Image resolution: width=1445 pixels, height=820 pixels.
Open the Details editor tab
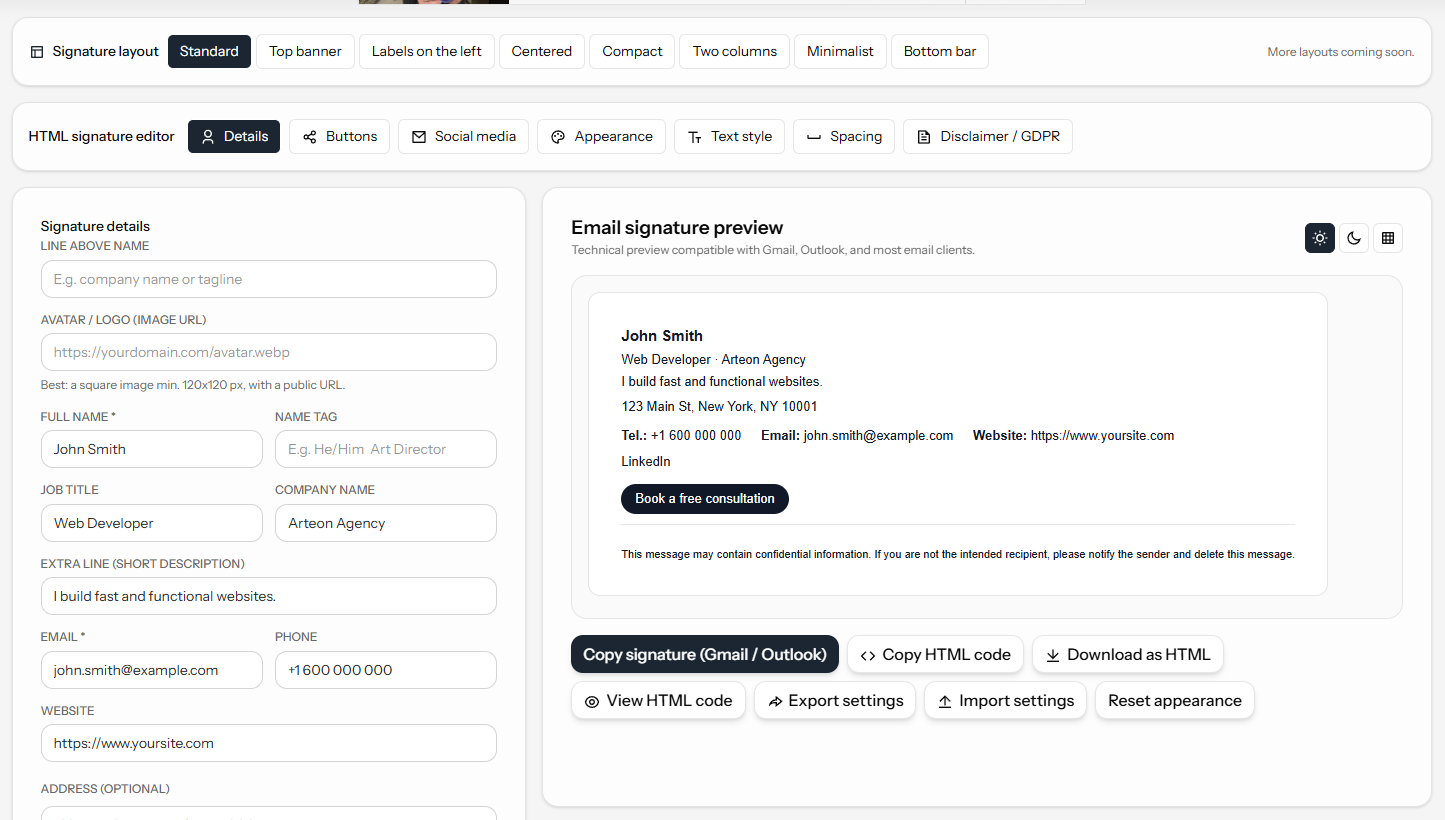tap(233, 136)
